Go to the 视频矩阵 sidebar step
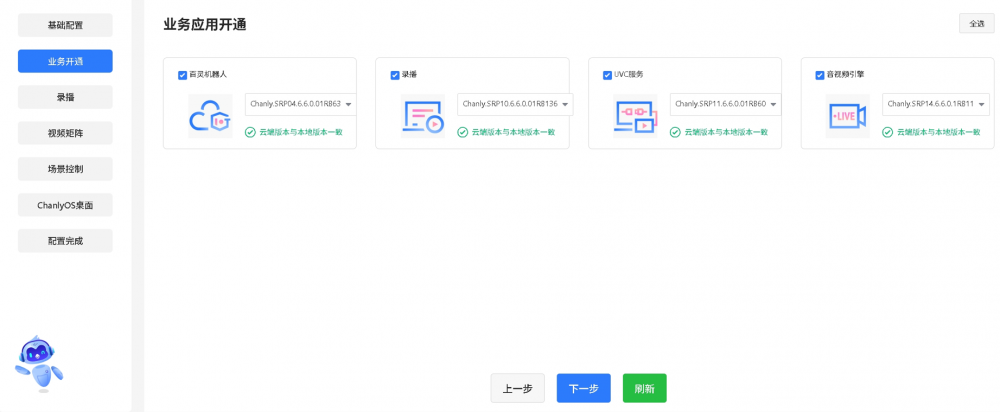Screen dimensions: 1000x412 (x=65, y=133)
